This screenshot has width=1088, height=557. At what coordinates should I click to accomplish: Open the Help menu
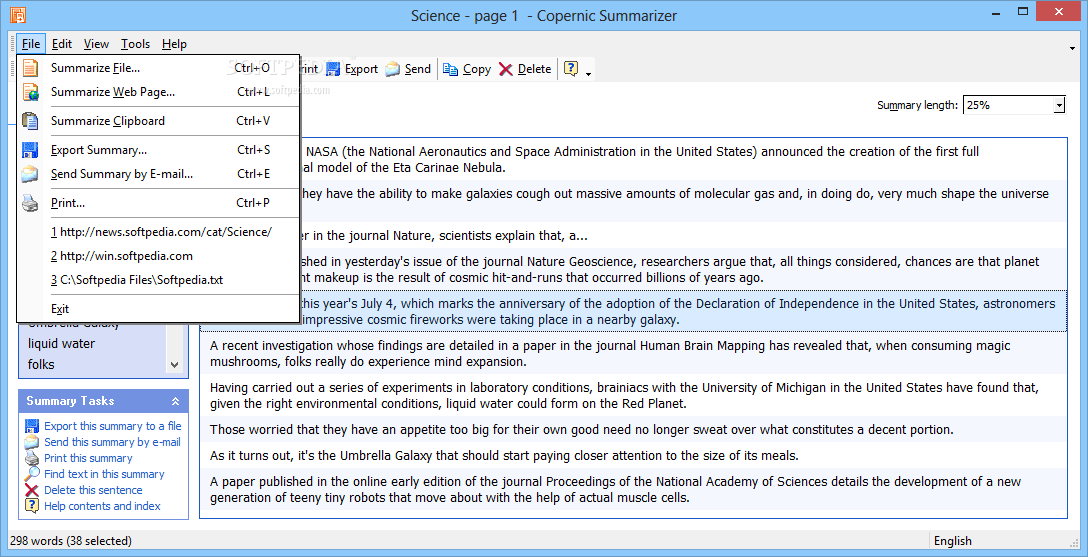(174, 44)
